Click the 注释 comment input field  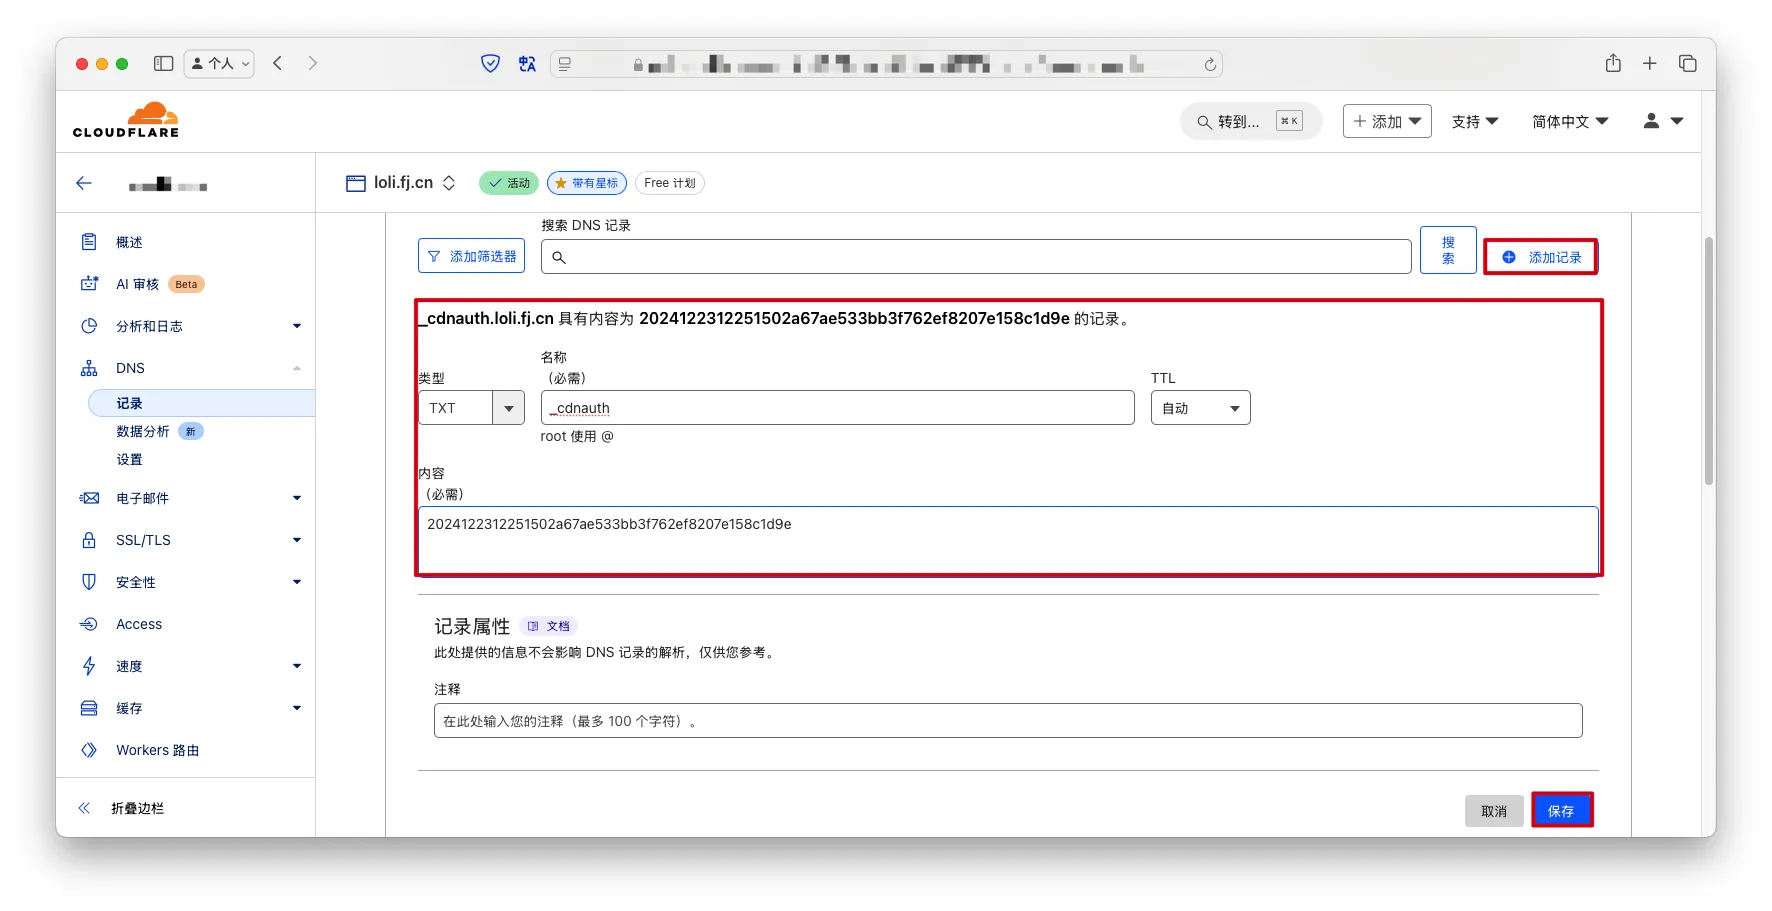tap(1007, 721)
